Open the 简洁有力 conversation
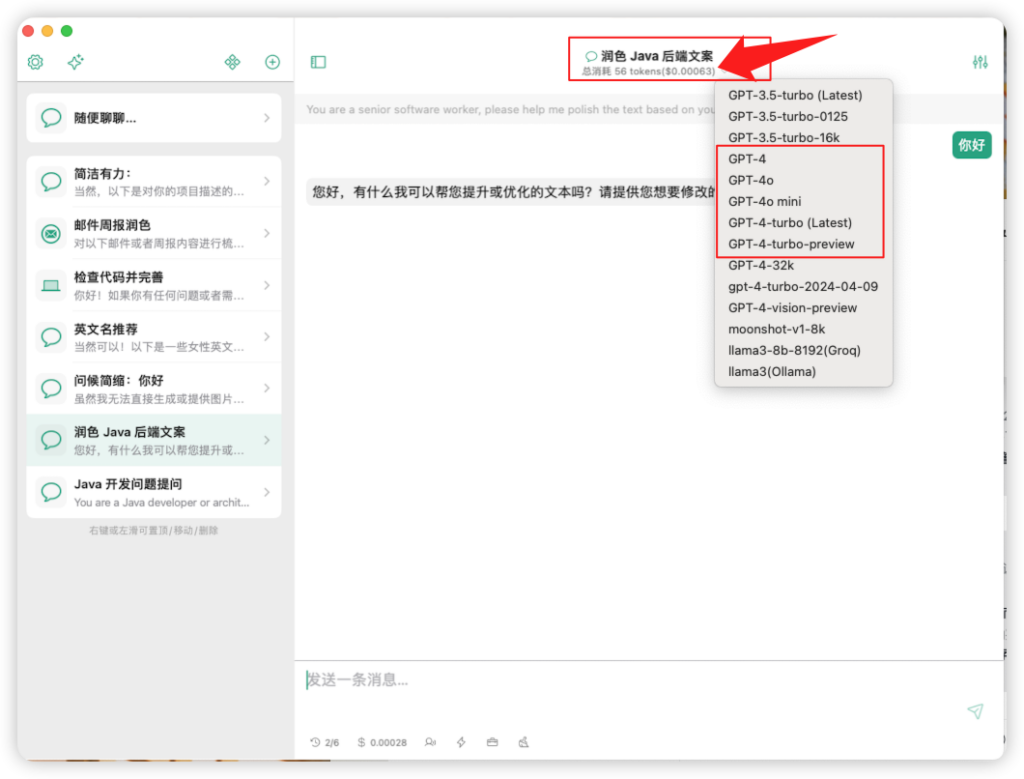1024x779 pixels. 154,182
